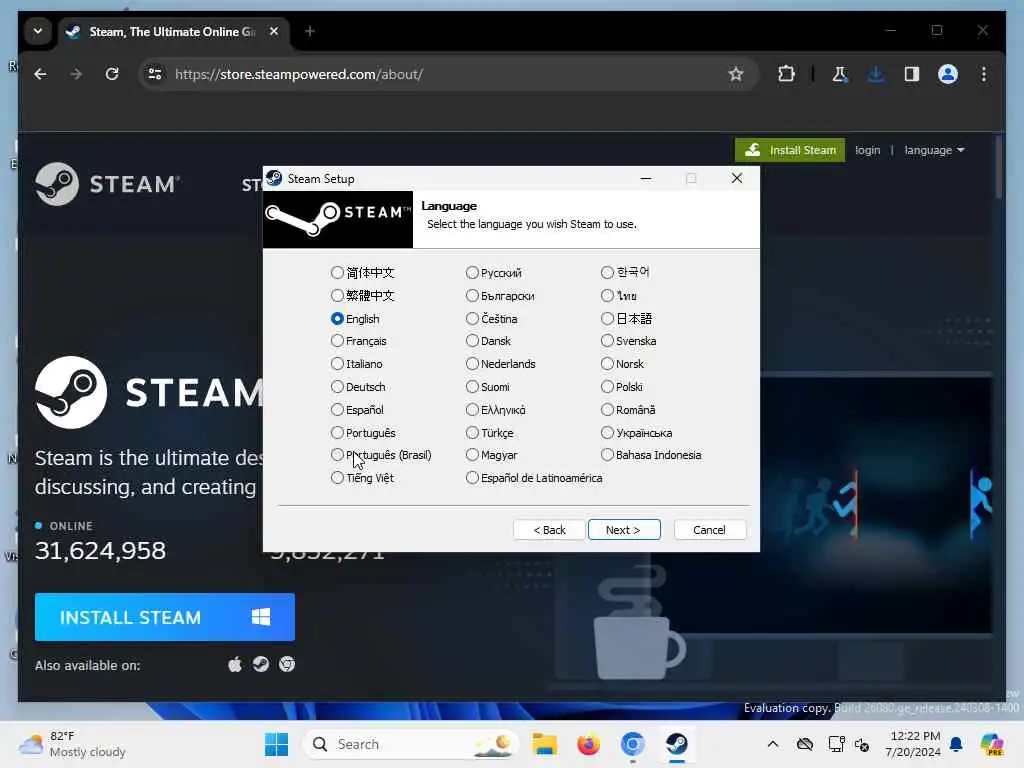The height and width of the screenshot is (768, 1024).
Task: Click the Chrome OS icon under Also available on
Action: [287, 665]
